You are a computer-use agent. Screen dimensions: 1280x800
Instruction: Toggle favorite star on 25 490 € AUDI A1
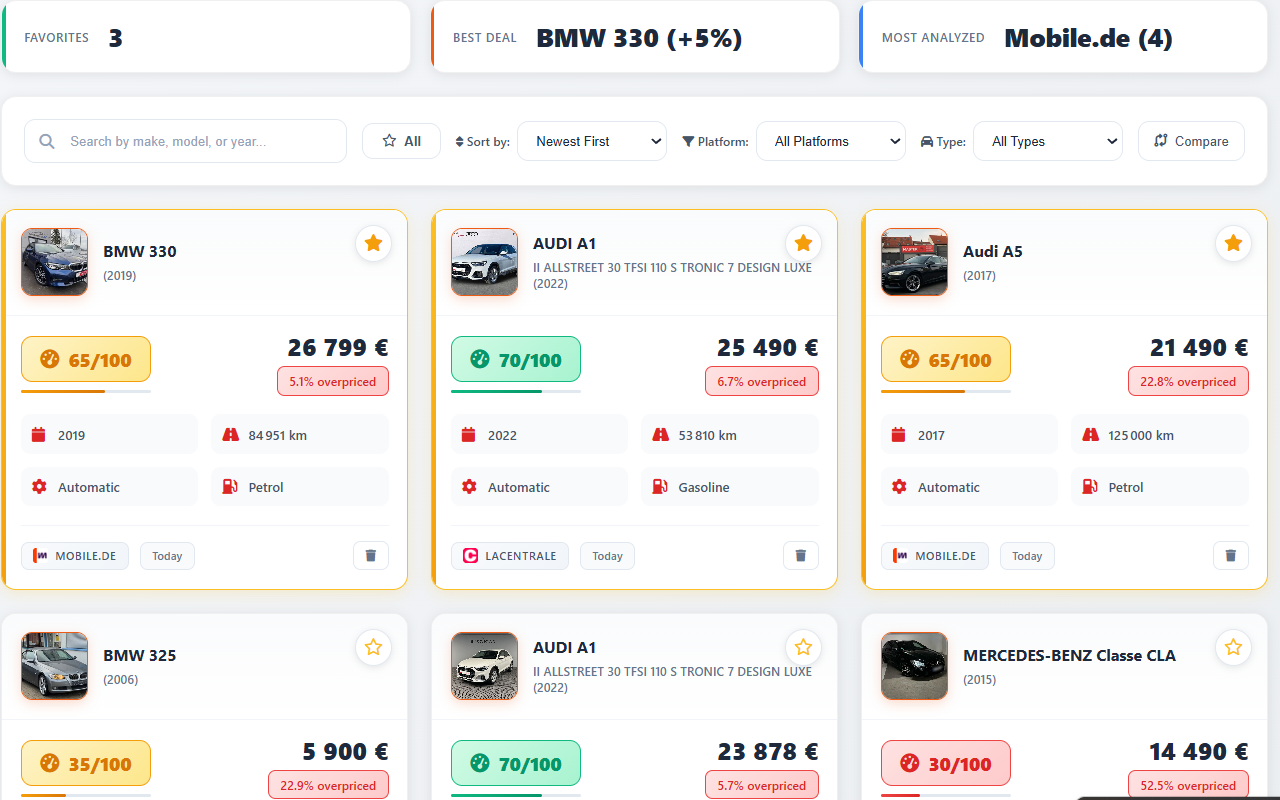tap(803, 243)
